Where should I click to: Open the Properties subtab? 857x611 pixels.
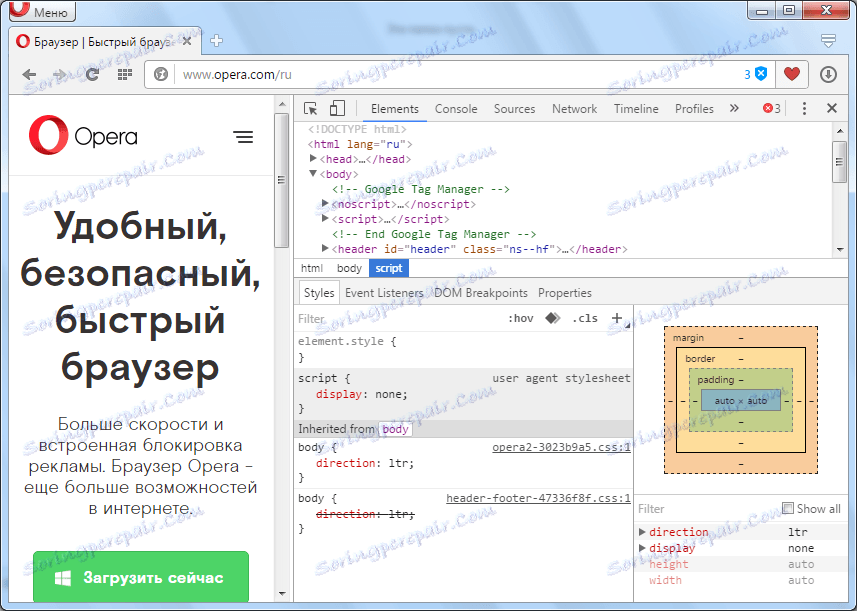click(565, 293)
